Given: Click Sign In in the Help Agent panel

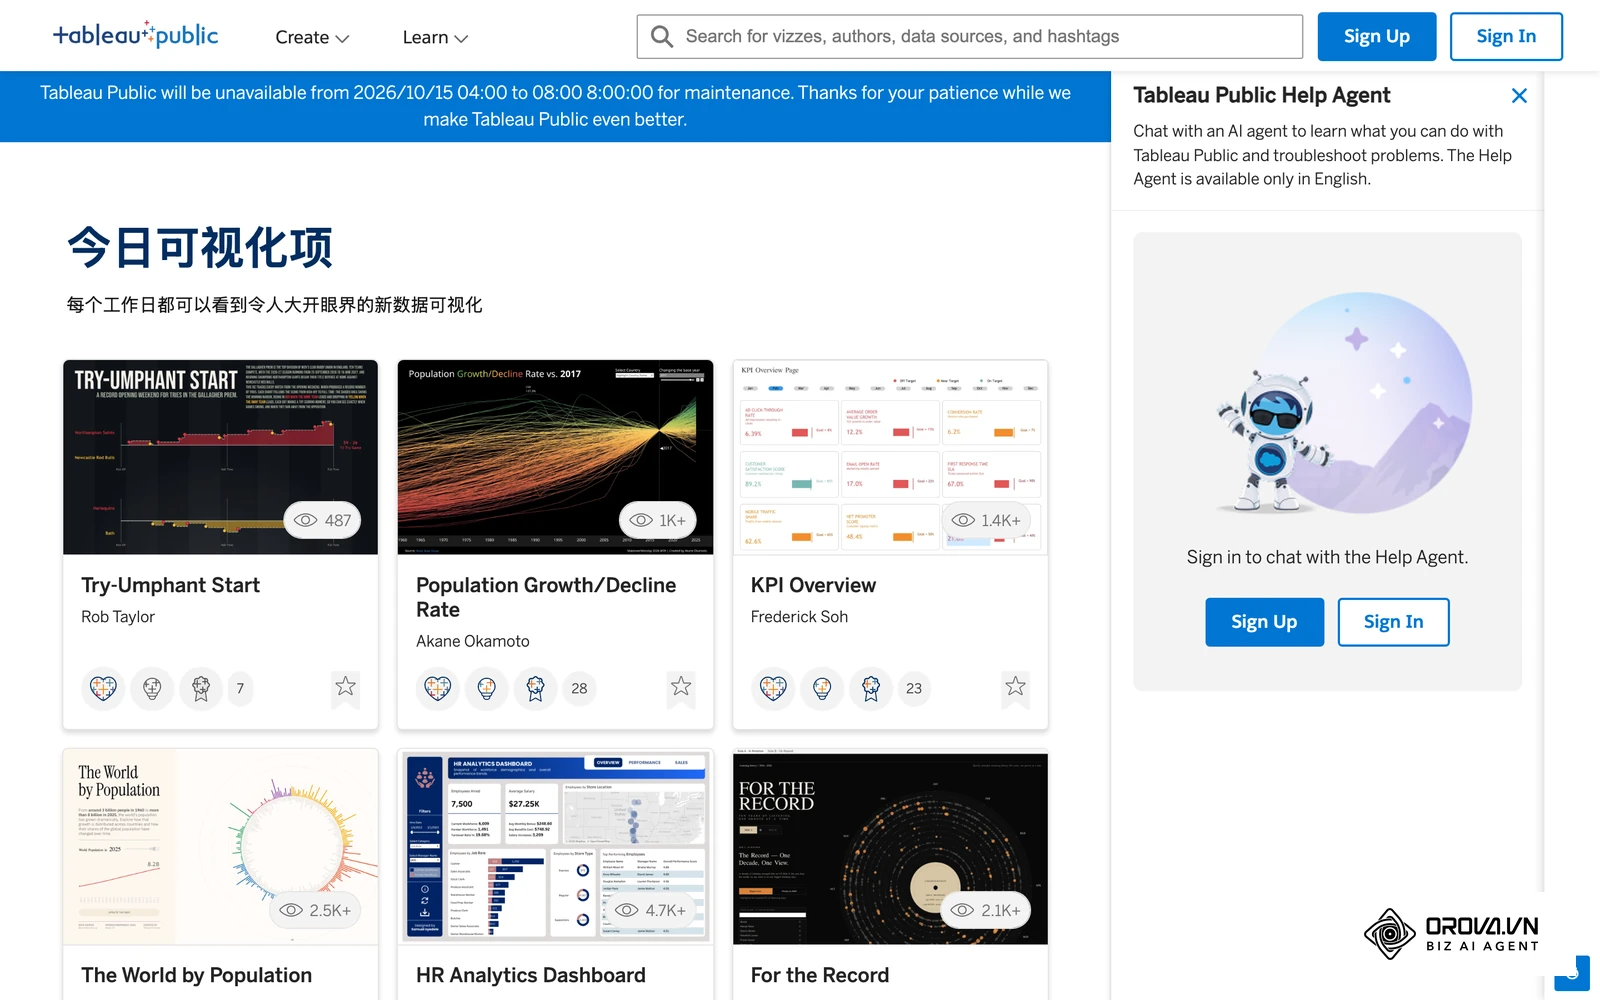Looking at the screenshot, I should coord(1393,622).
